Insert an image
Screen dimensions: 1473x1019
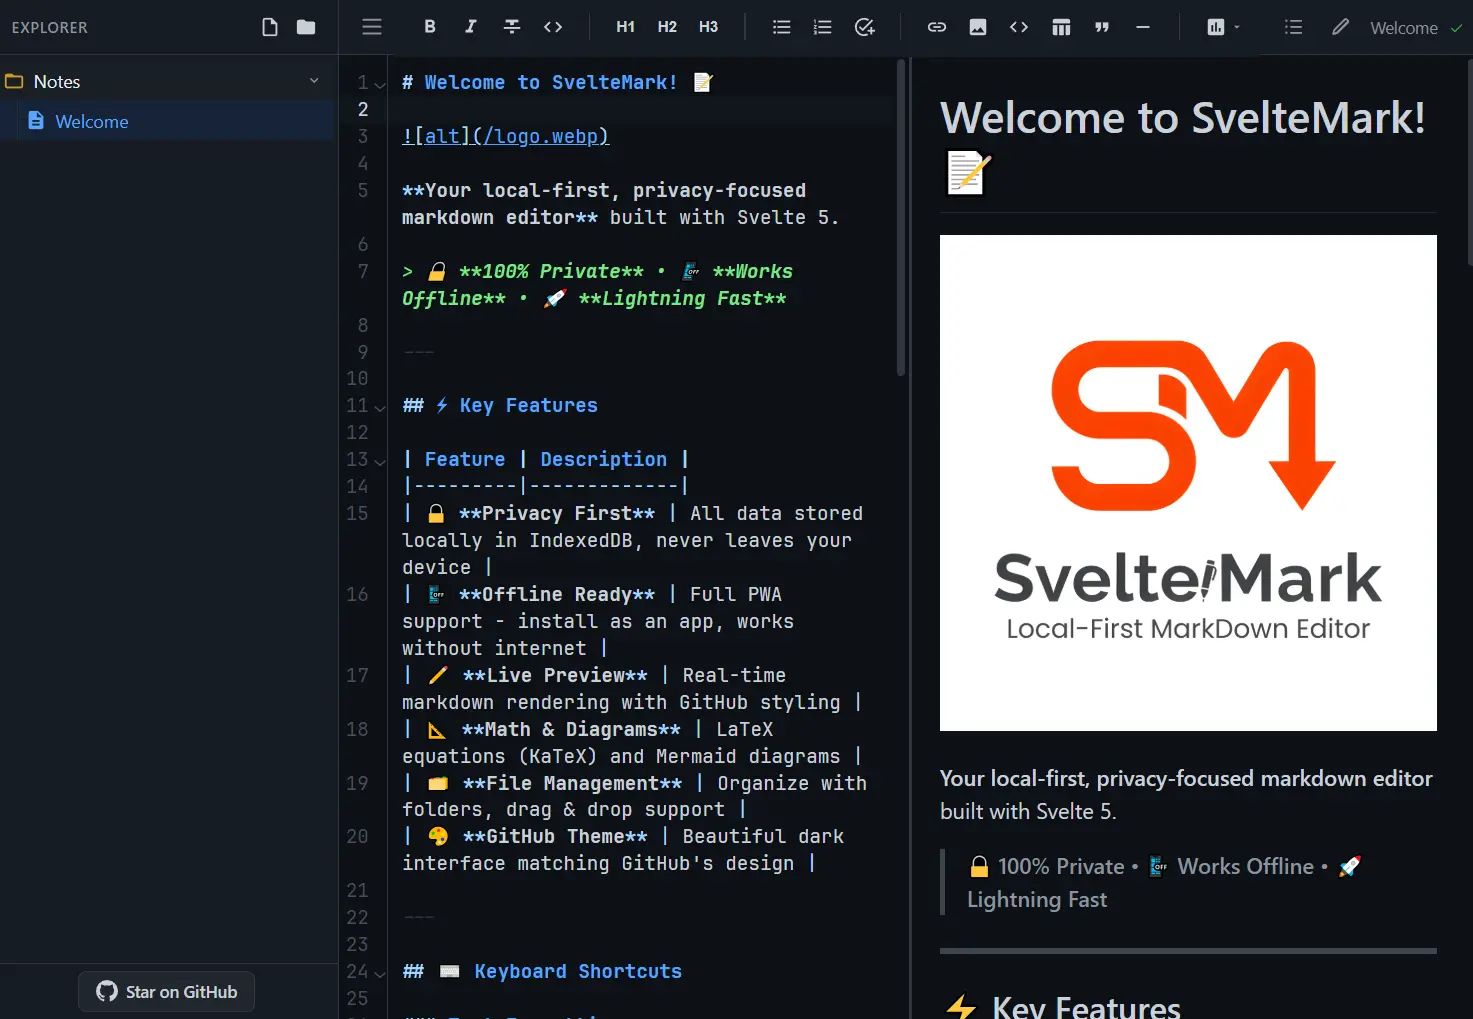click(x=977, y=27)
